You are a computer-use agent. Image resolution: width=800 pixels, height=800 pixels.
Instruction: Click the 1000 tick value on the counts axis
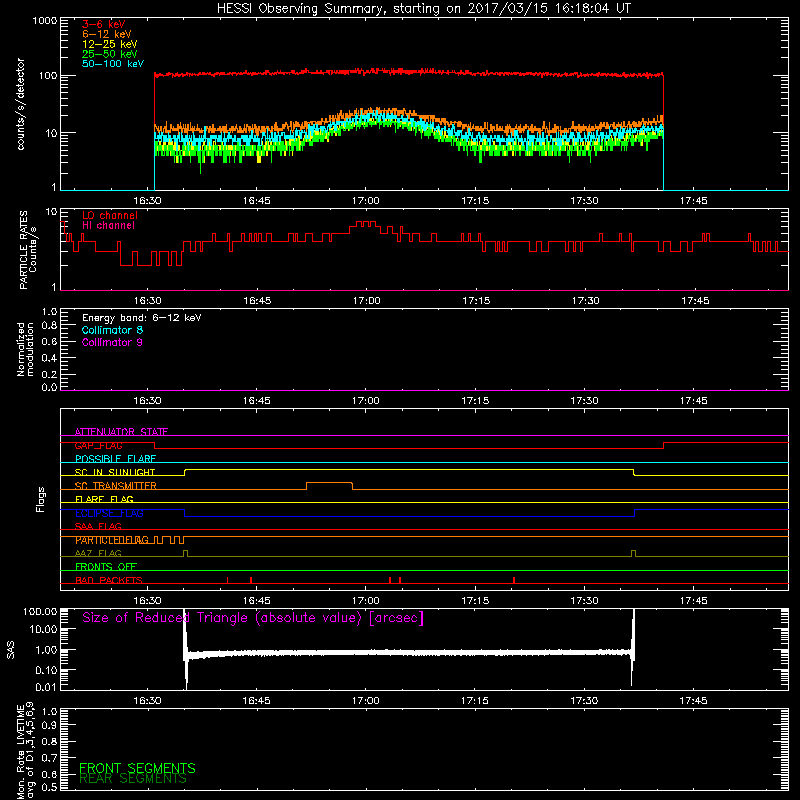(45, 21)
